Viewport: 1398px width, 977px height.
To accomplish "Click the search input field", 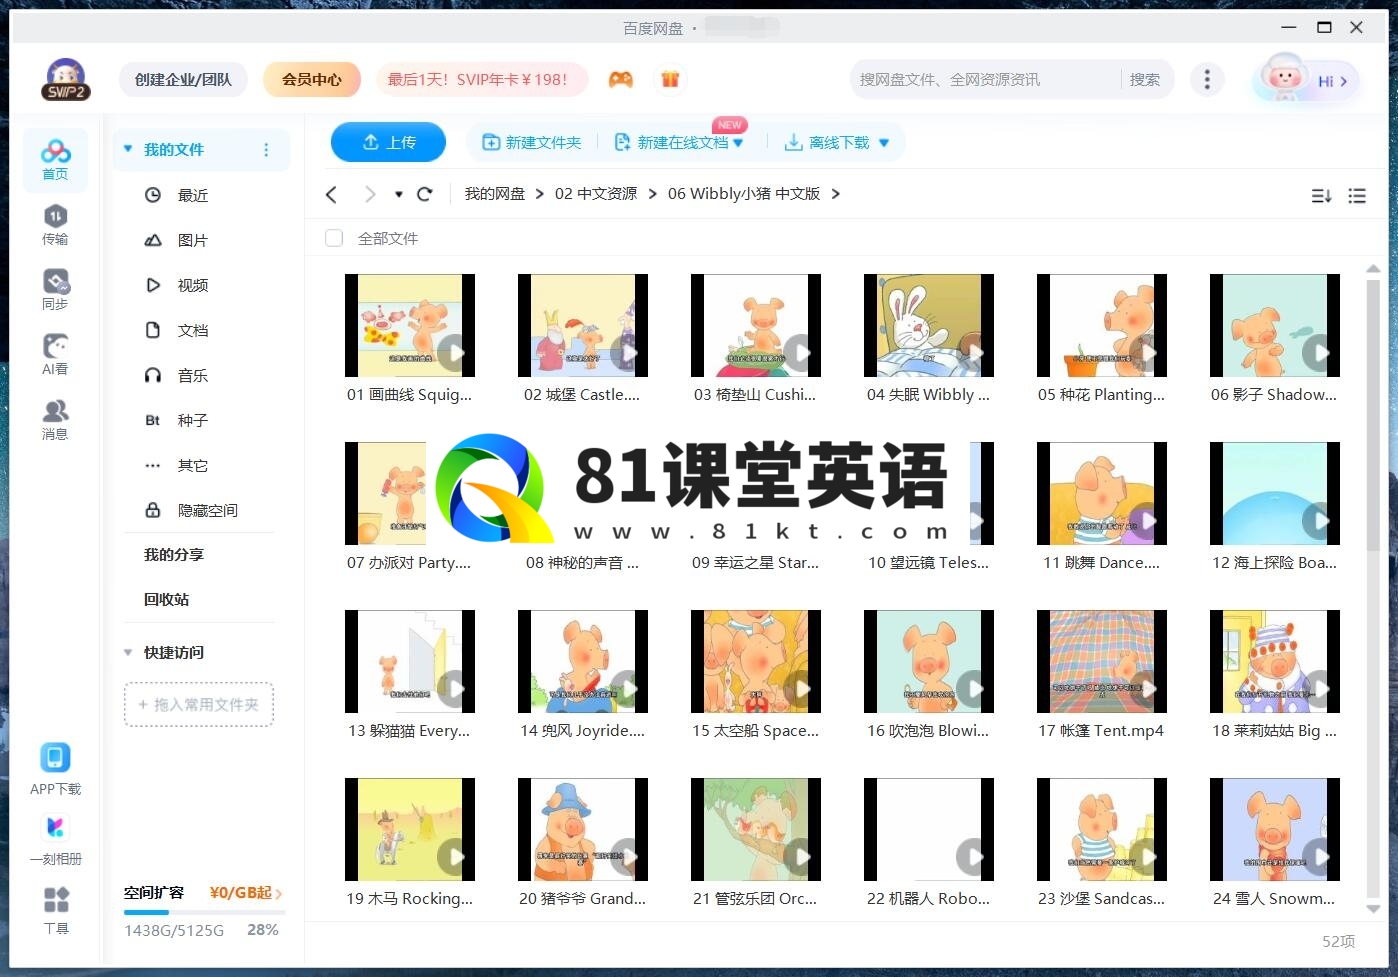I will (985, 79).
